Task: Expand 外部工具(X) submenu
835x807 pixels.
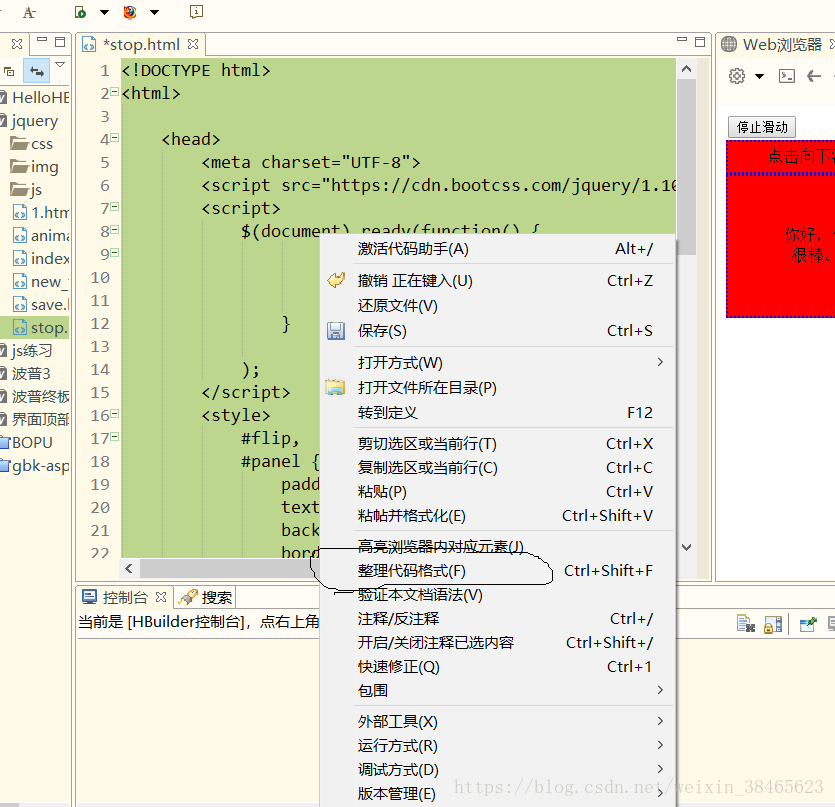Action: [x=498, y=722]
